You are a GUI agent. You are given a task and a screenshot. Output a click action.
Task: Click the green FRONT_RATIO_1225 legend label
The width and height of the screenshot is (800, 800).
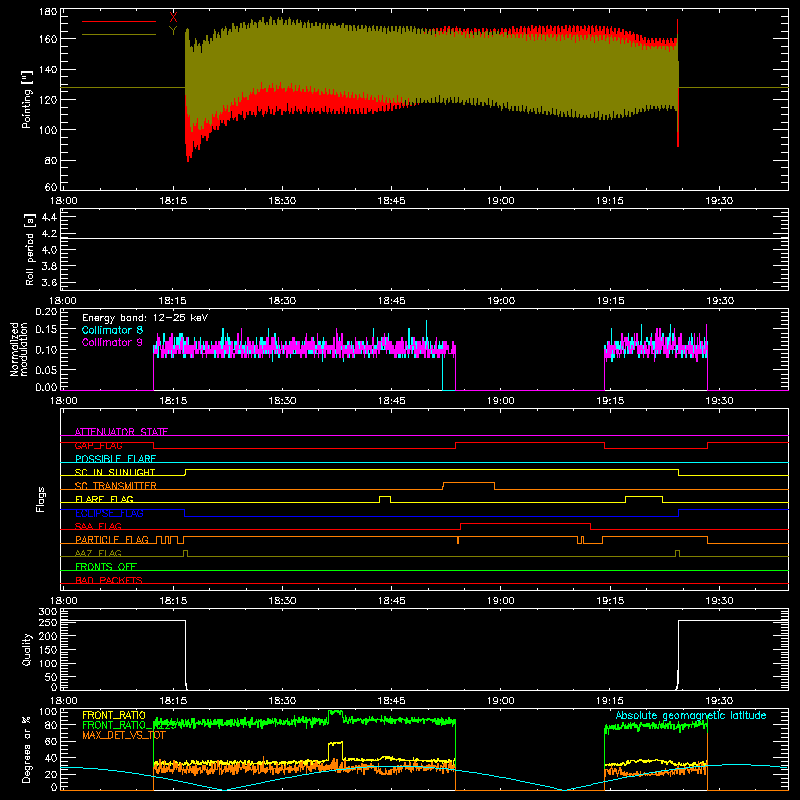[129, 725]
